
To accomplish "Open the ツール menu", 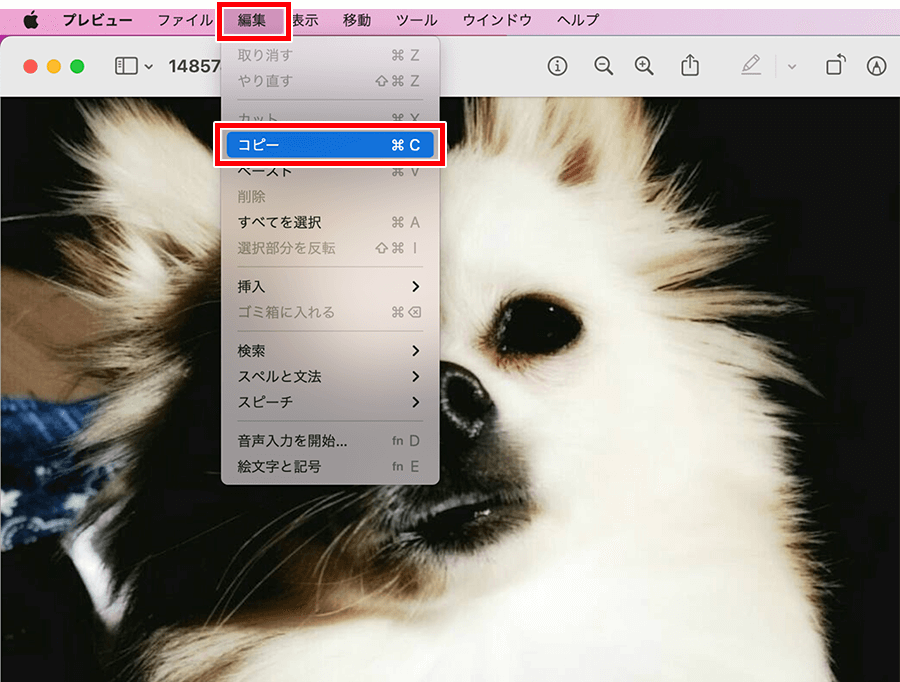I will coord(417,20).
